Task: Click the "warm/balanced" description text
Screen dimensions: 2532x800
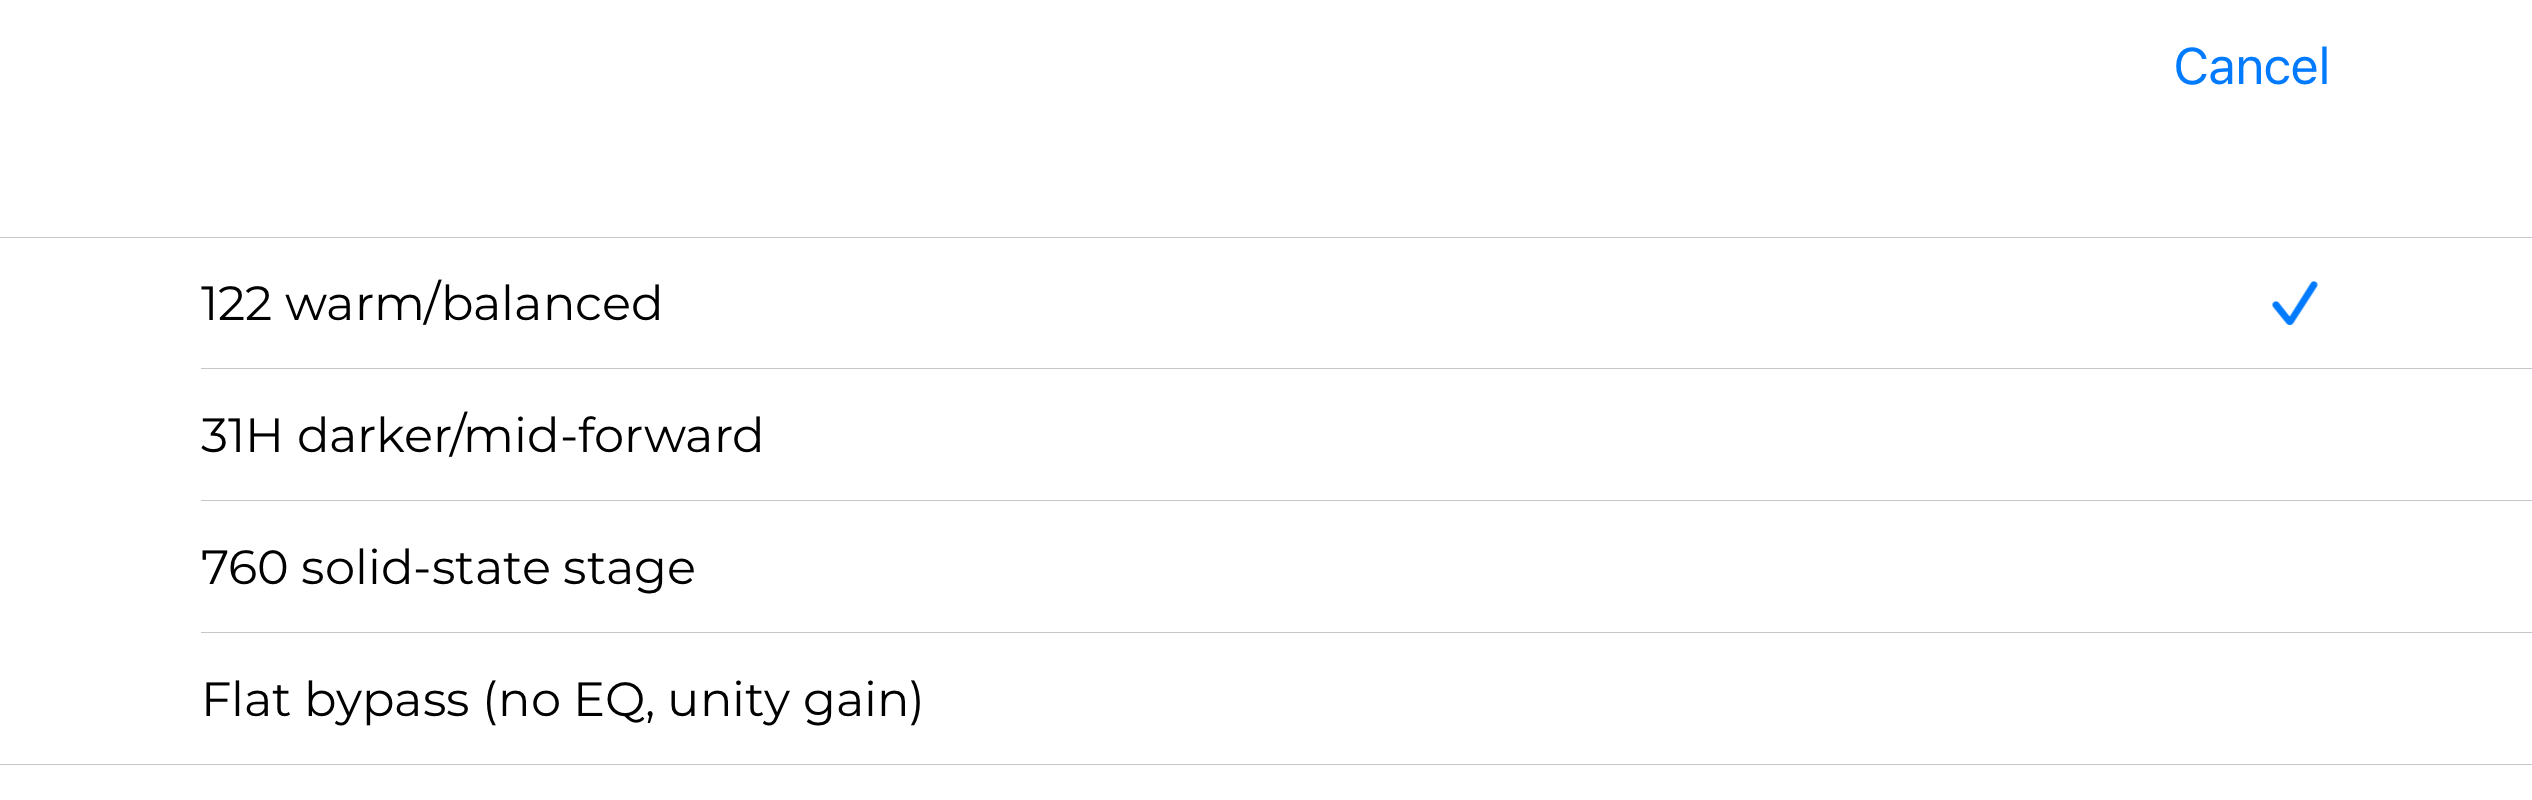Action: [x=474, y=303]
